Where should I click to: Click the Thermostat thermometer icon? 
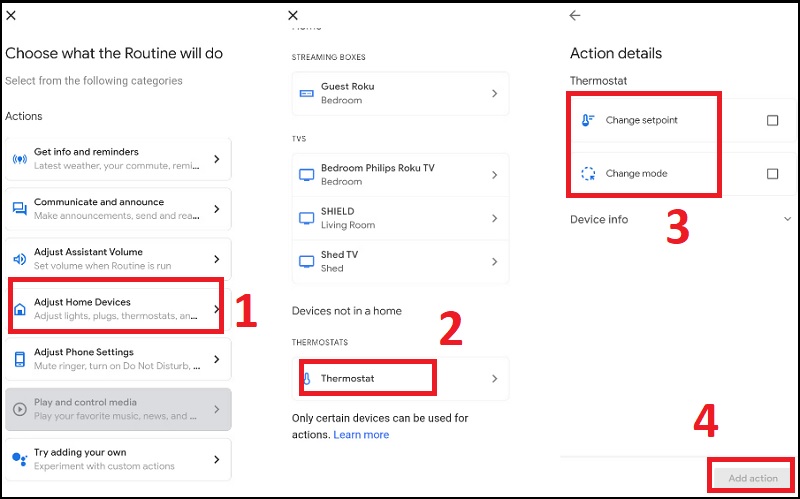[x=307, y=379]
